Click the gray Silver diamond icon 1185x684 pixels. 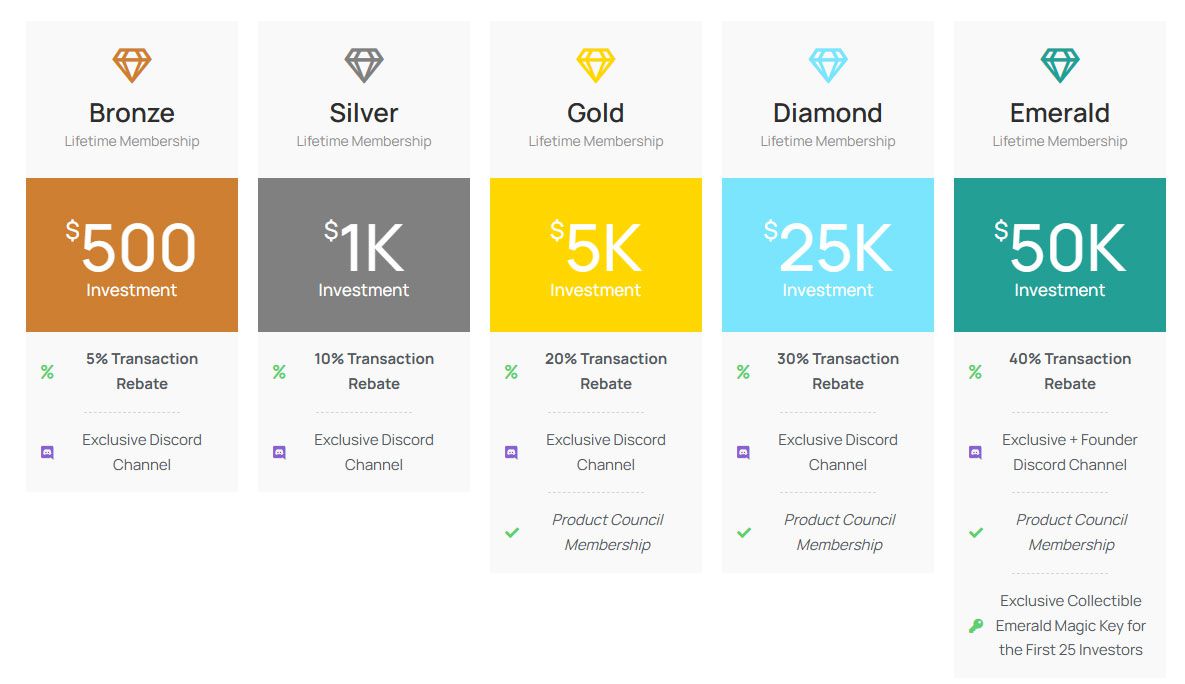[x=364, y=65]
